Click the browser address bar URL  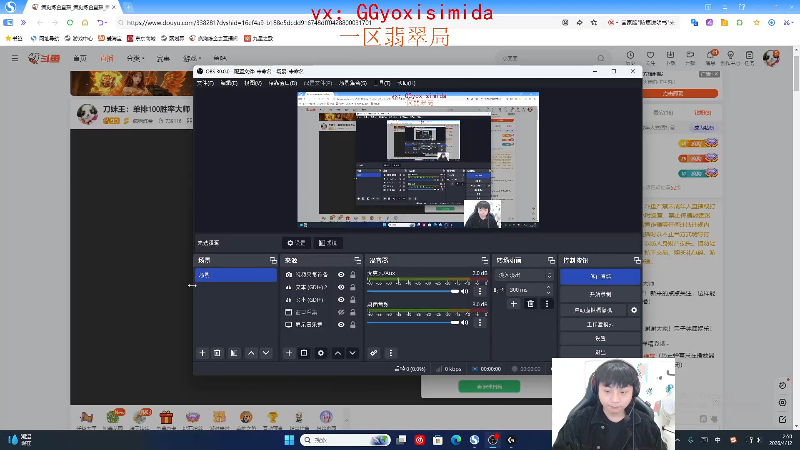(x=248, y=22)
